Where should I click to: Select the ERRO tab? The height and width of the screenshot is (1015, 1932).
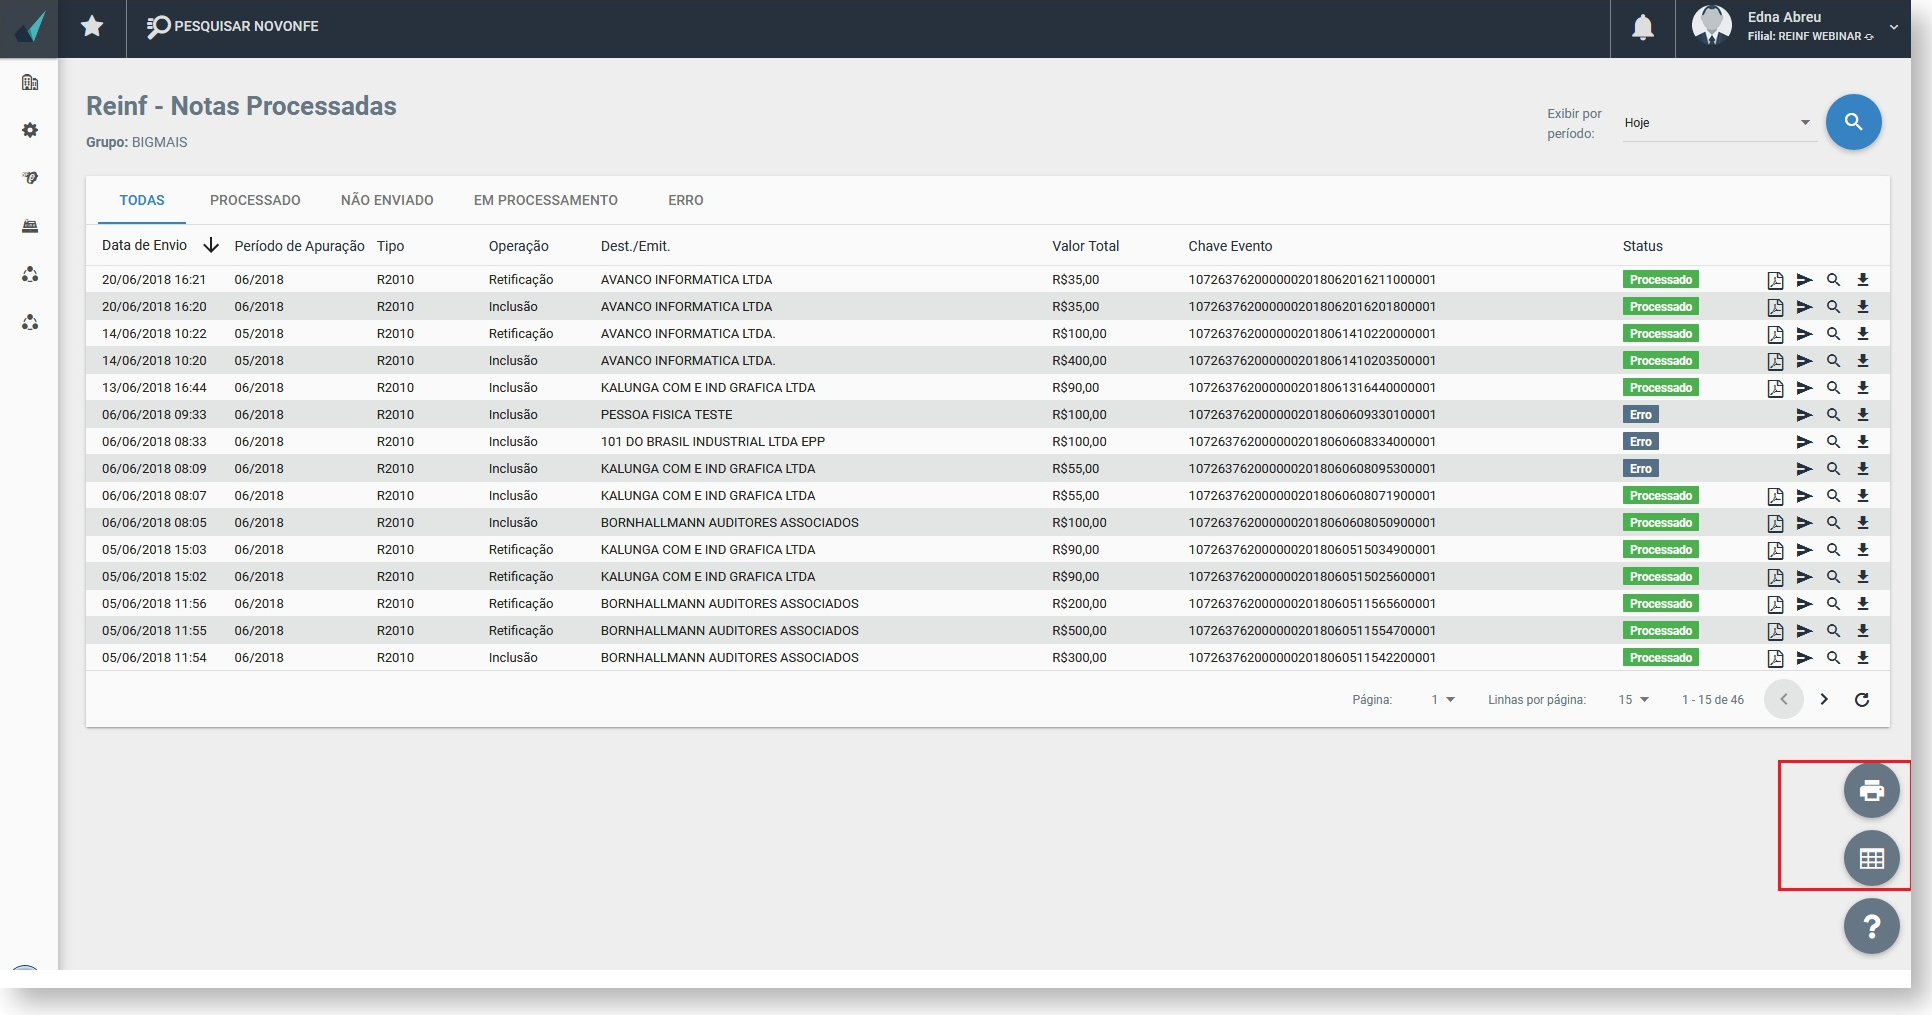coord(686,200)
